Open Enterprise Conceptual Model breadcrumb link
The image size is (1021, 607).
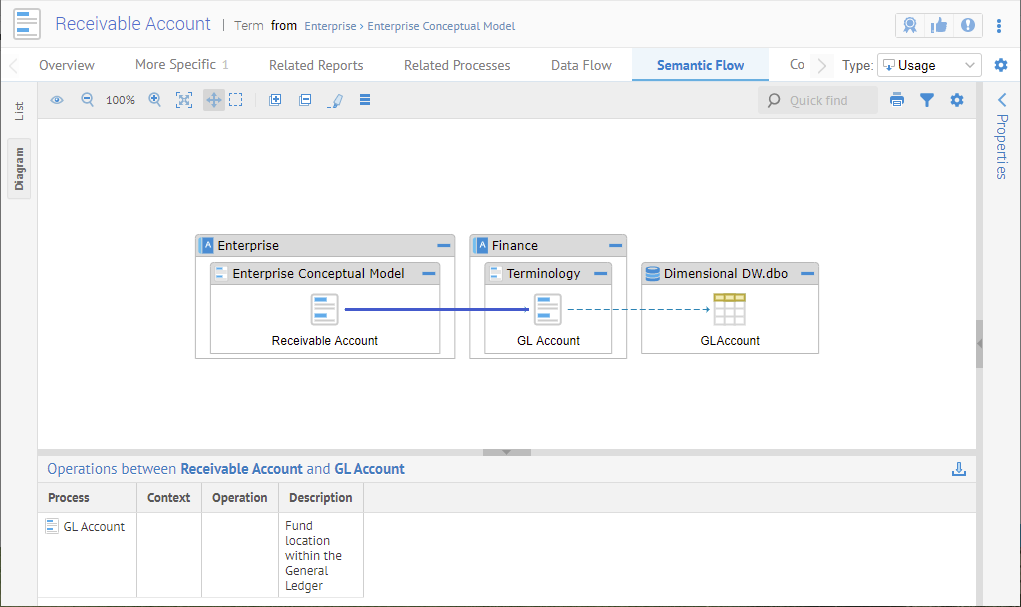coord(441,26)
